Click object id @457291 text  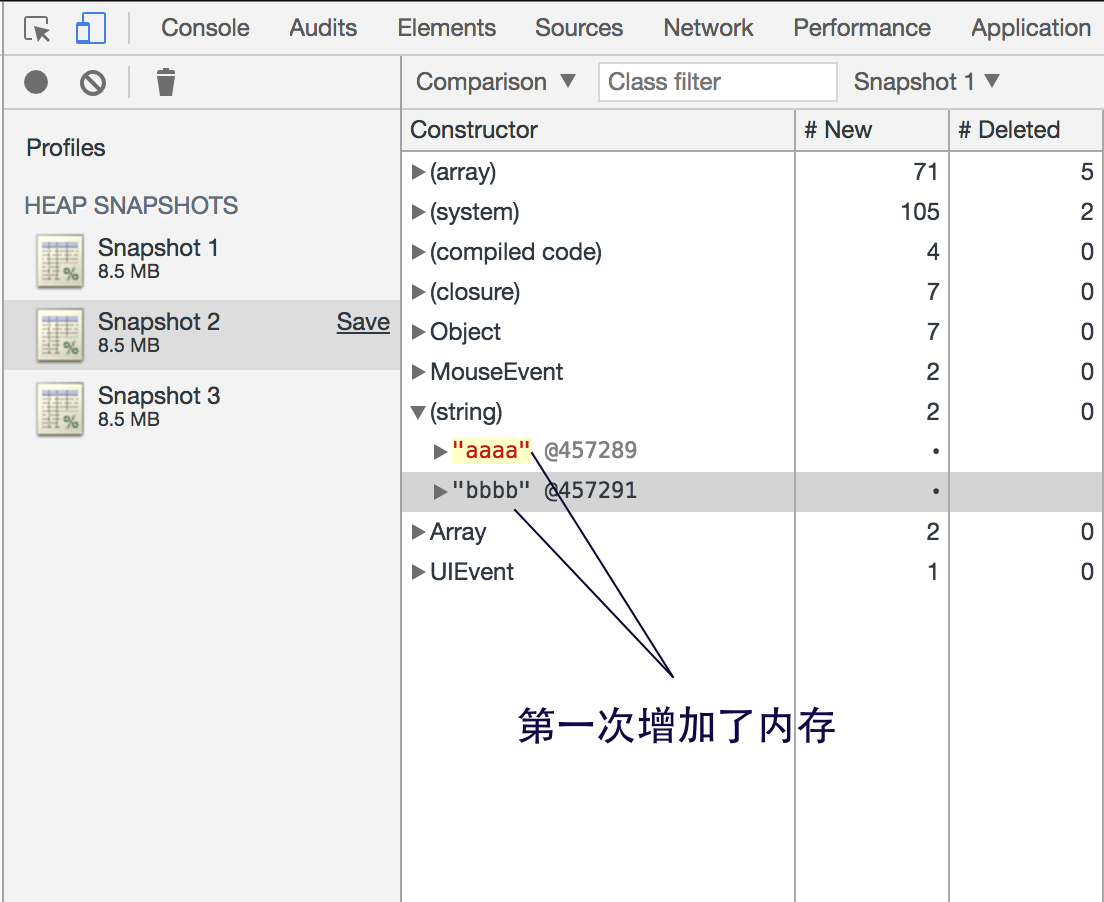[x=590, y=490]
